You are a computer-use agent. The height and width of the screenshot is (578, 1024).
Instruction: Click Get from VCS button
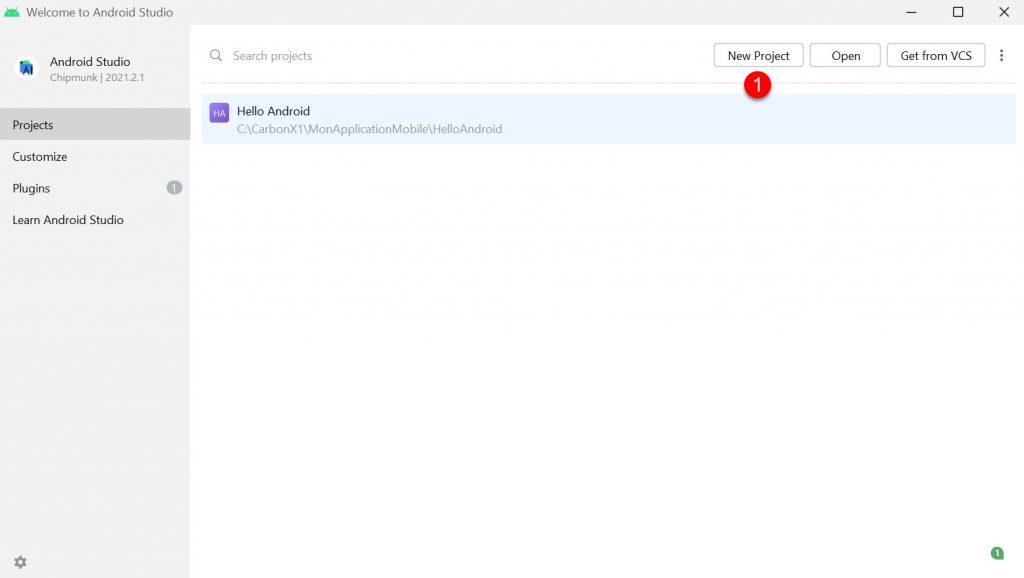point(936,56)
